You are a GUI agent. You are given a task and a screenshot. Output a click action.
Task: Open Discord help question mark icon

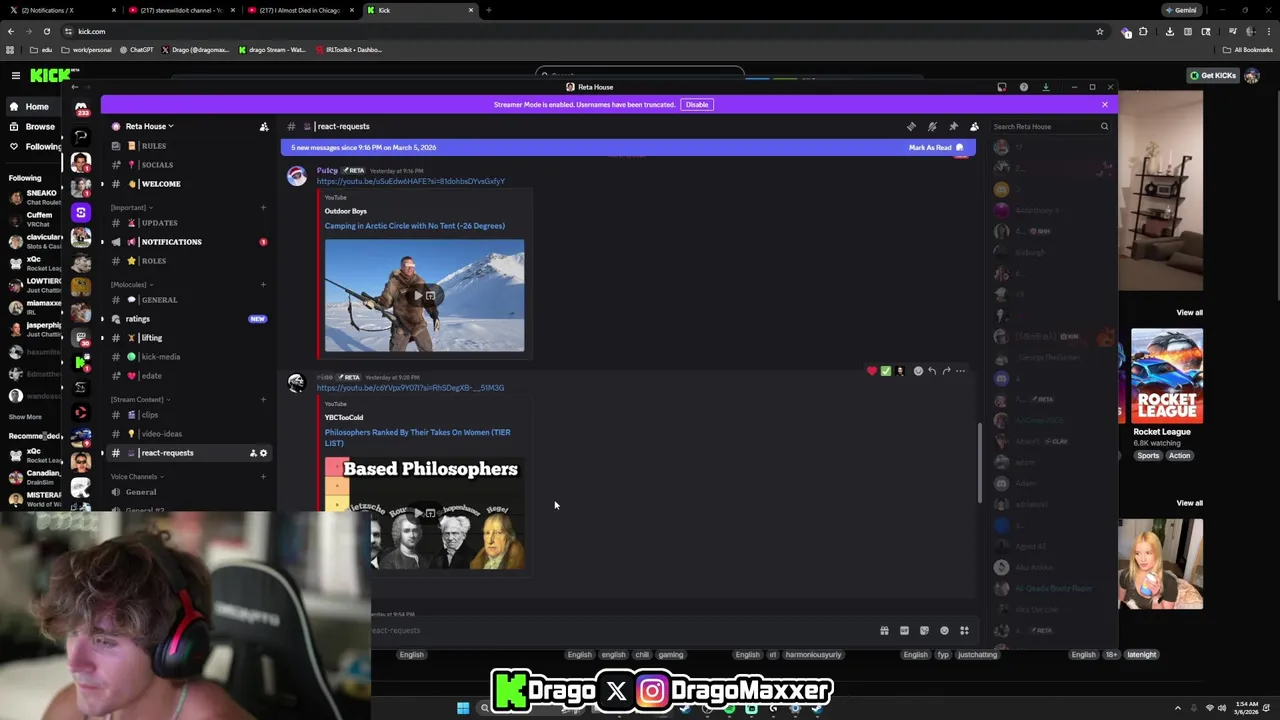pyautogui.click(x=1023, y=87)
